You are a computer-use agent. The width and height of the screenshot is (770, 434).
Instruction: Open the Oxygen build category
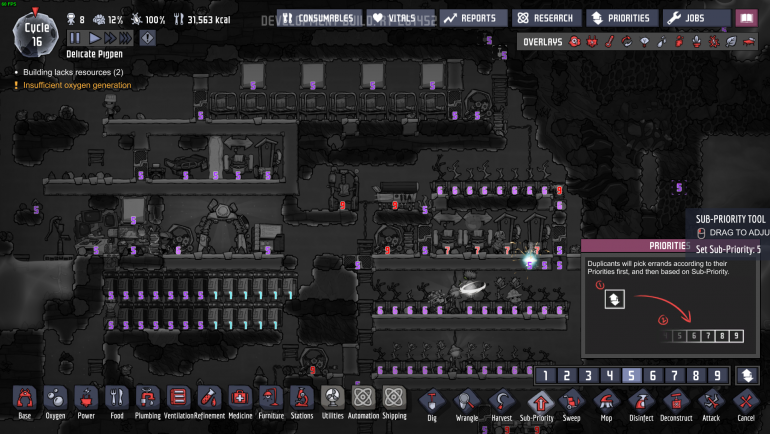tap(55, 403)
